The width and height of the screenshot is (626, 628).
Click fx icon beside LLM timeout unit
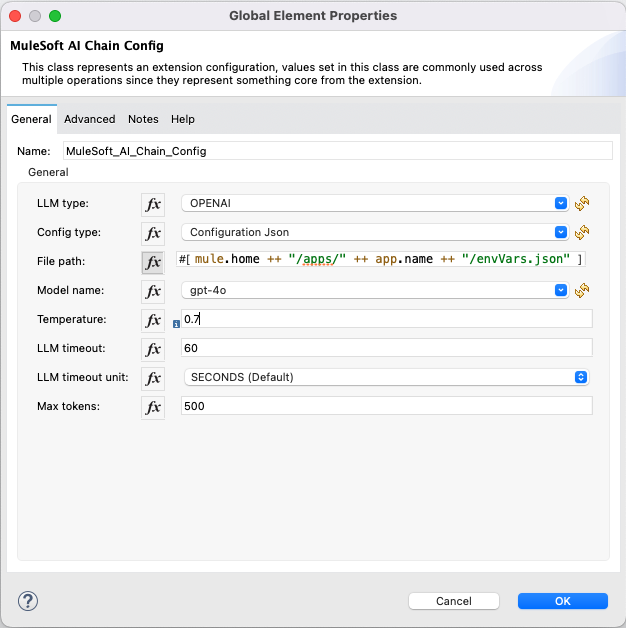tap(153, 378)
